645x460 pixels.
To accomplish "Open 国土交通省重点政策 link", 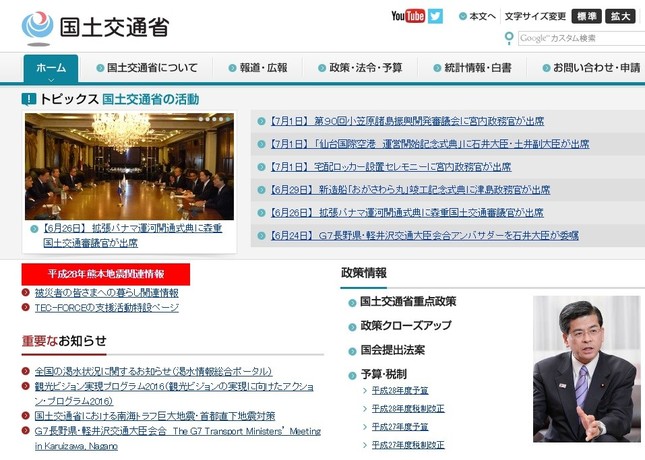I will (x=408, y=302).
